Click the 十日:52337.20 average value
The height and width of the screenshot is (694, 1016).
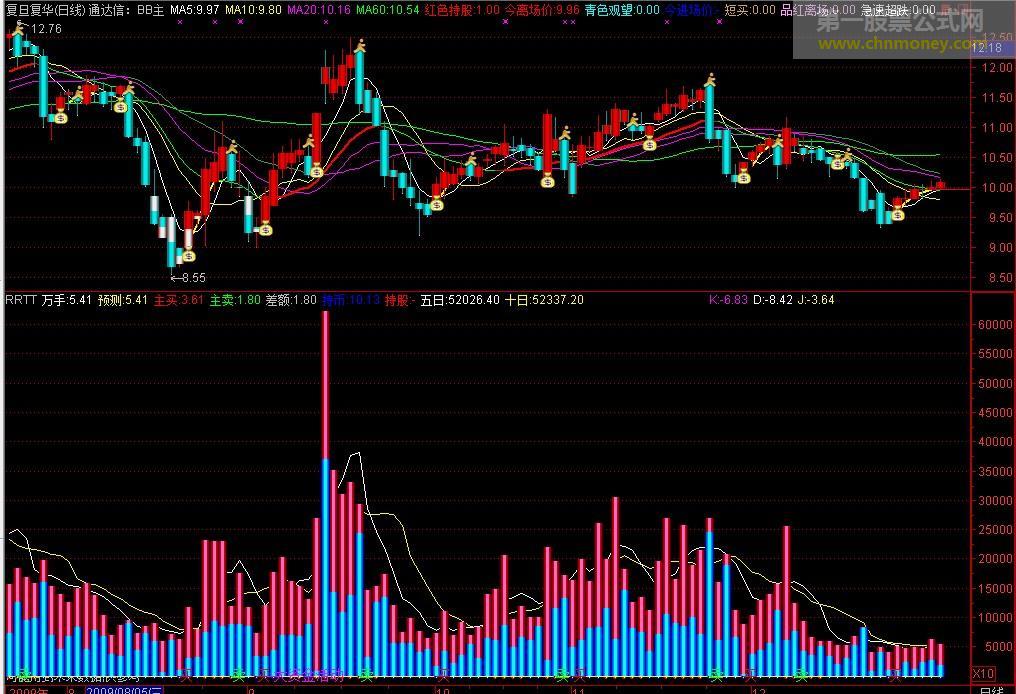tap(544, 299)
